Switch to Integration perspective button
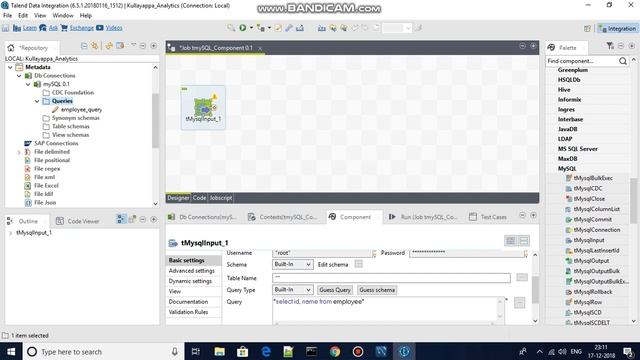This screenshot has height=360, width=640. (x=618, y=29)
